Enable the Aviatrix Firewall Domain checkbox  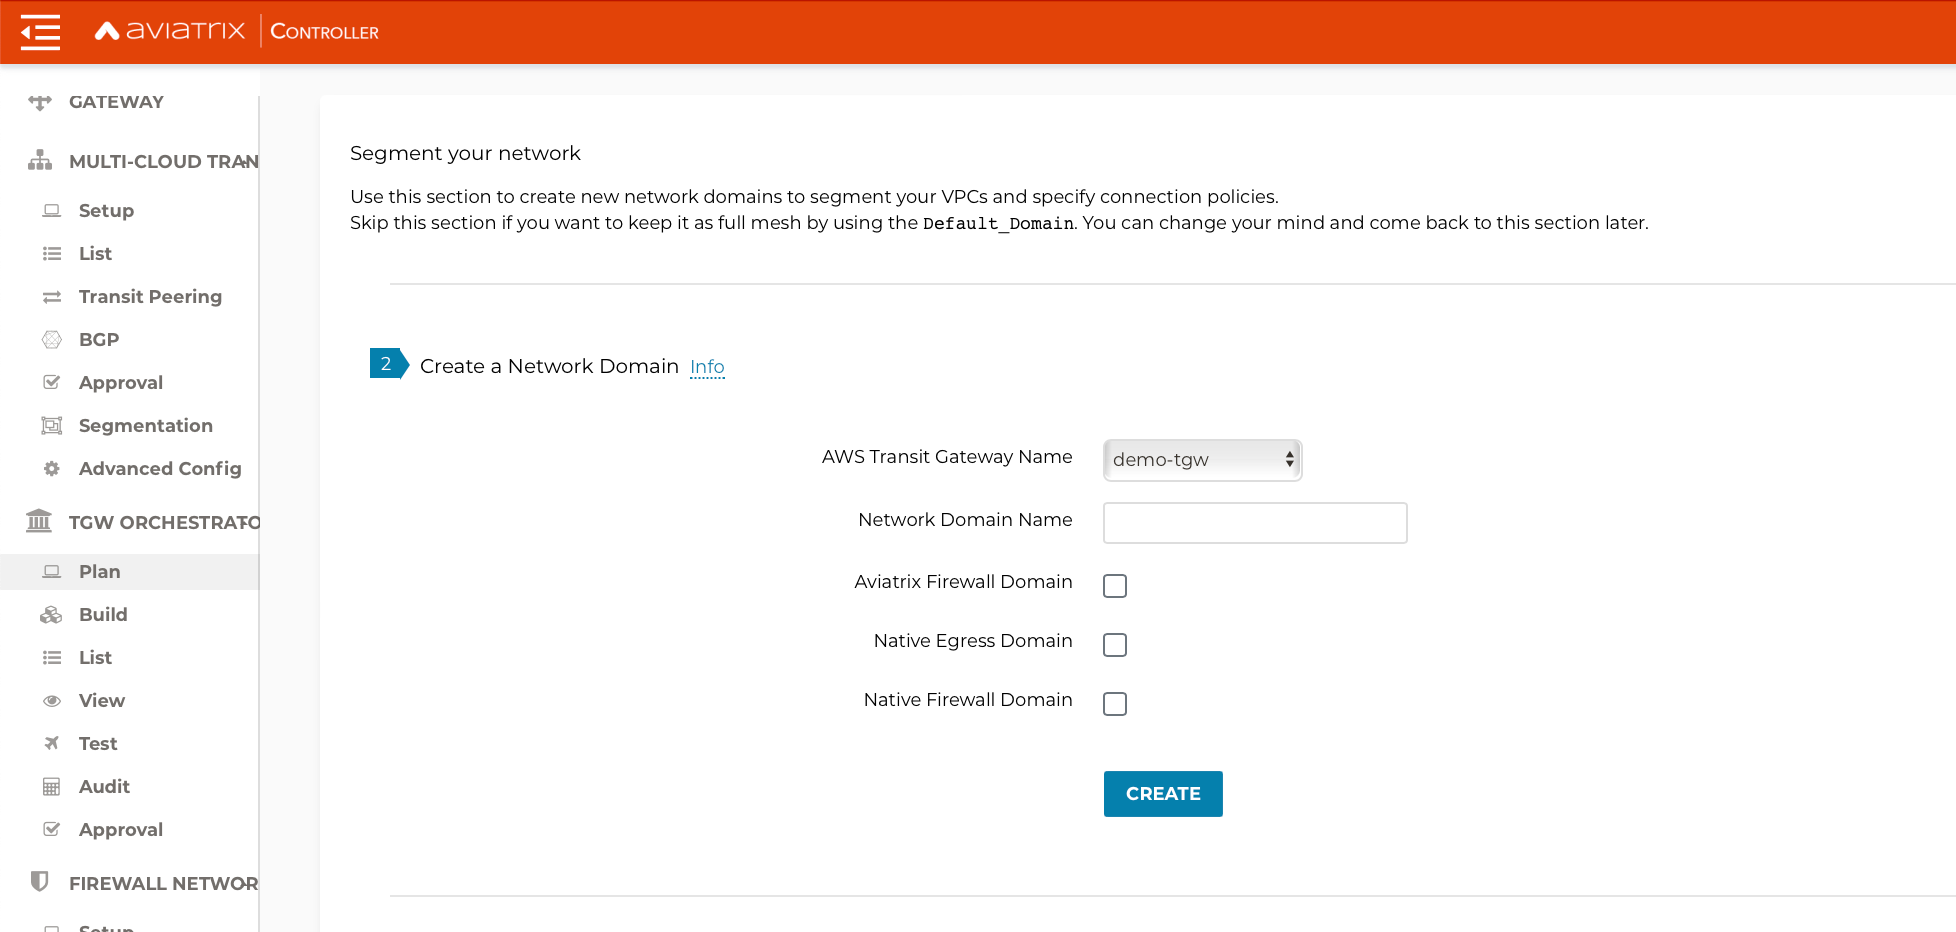point(1115,586)
